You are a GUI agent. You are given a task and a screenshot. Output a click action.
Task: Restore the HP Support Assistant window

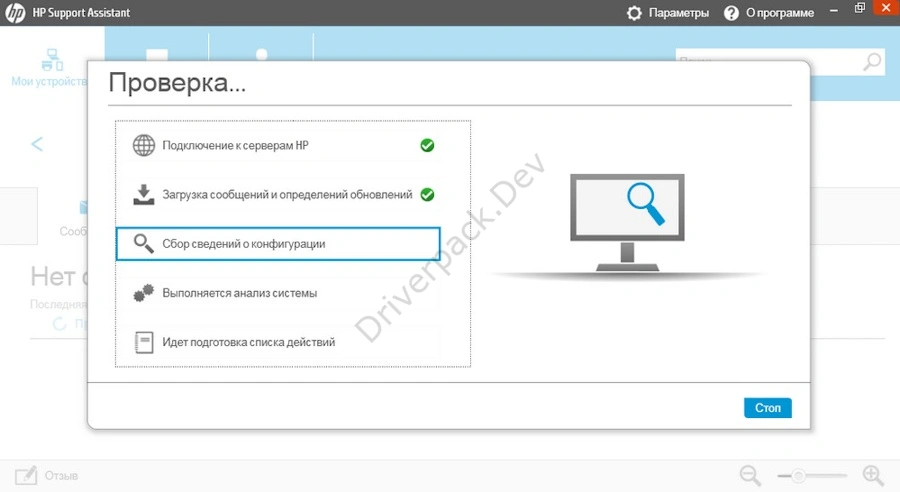coord(859,8)
